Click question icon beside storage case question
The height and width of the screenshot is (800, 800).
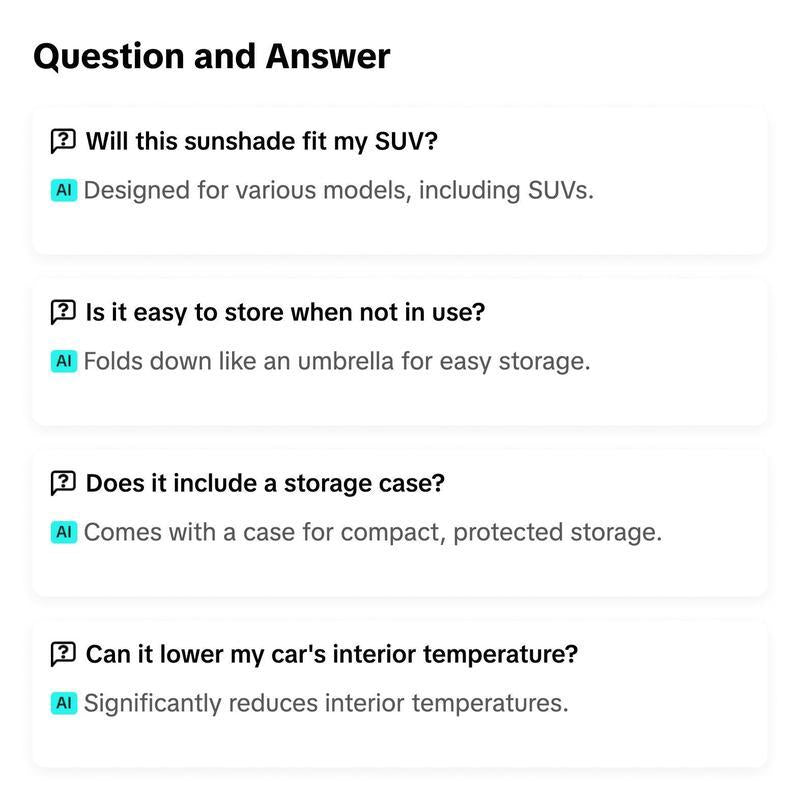[63, 483]
